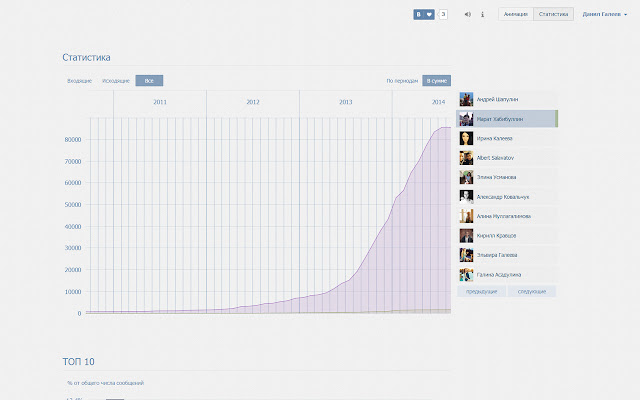
Task: Select Albert Salavatov in the contact list
Action: click(507, 158)
